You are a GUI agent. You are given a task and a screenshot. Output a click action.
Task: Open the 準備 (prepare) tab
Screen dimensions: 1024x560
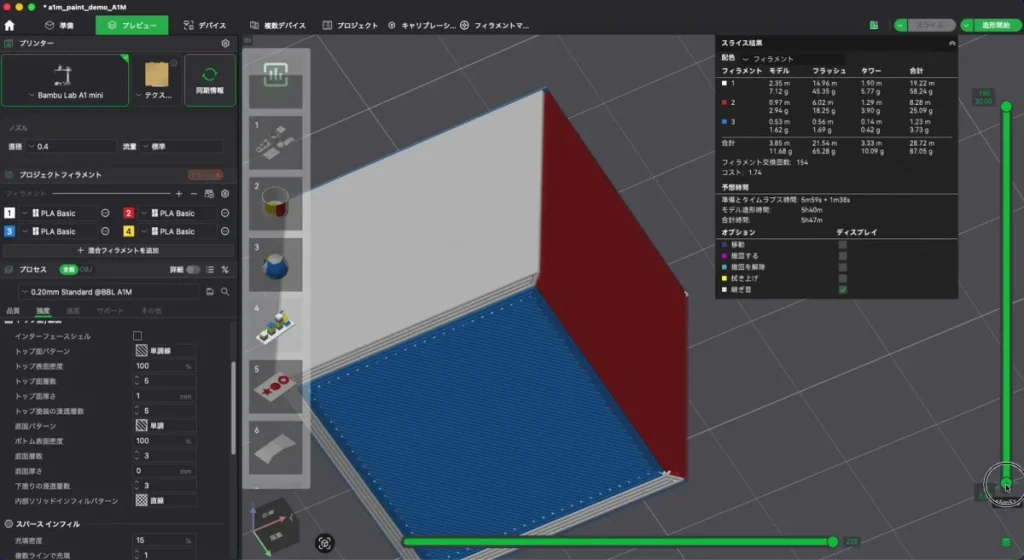click(x=59, y=25)
